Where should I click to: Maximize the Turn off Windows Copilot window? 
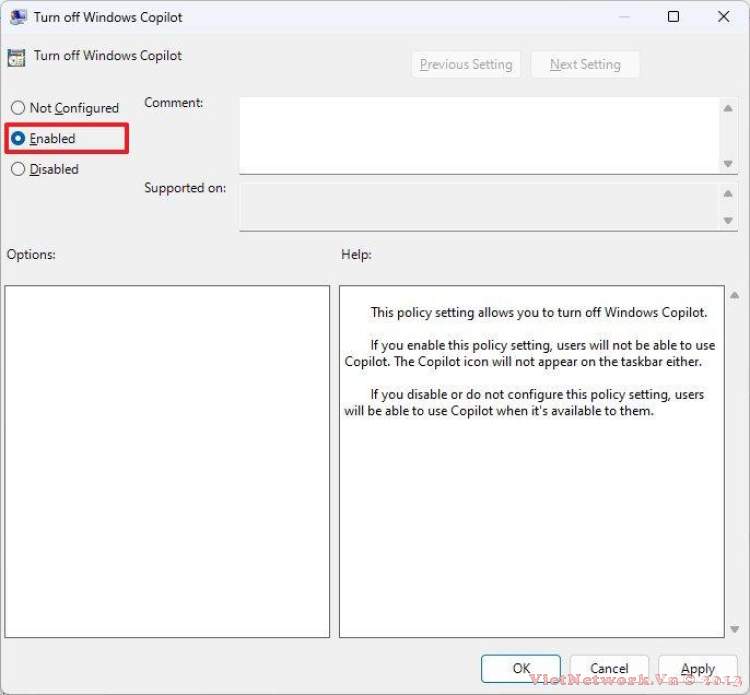673,17
